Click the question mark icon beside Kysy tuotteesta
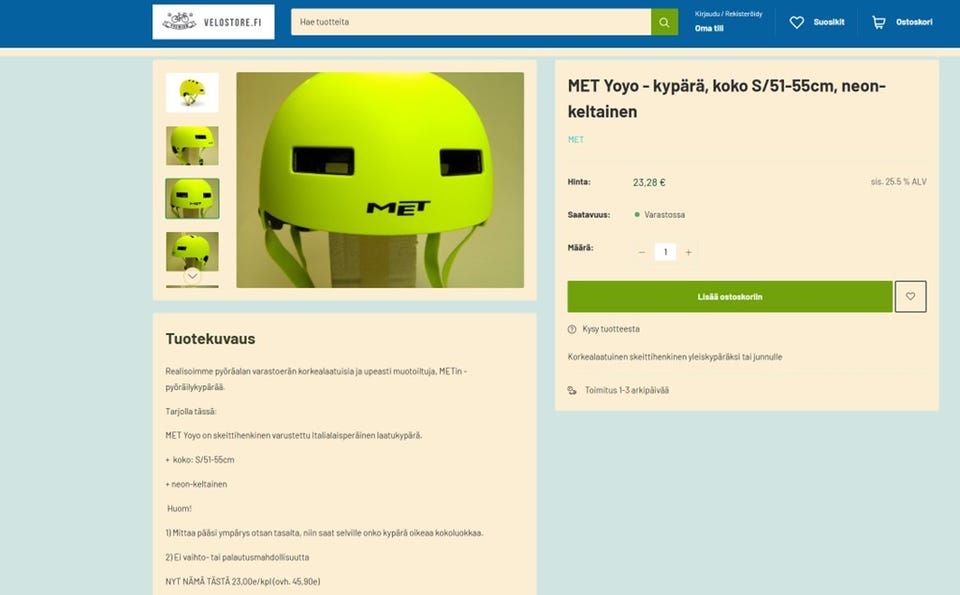960x595 pixels. (572, 329)
